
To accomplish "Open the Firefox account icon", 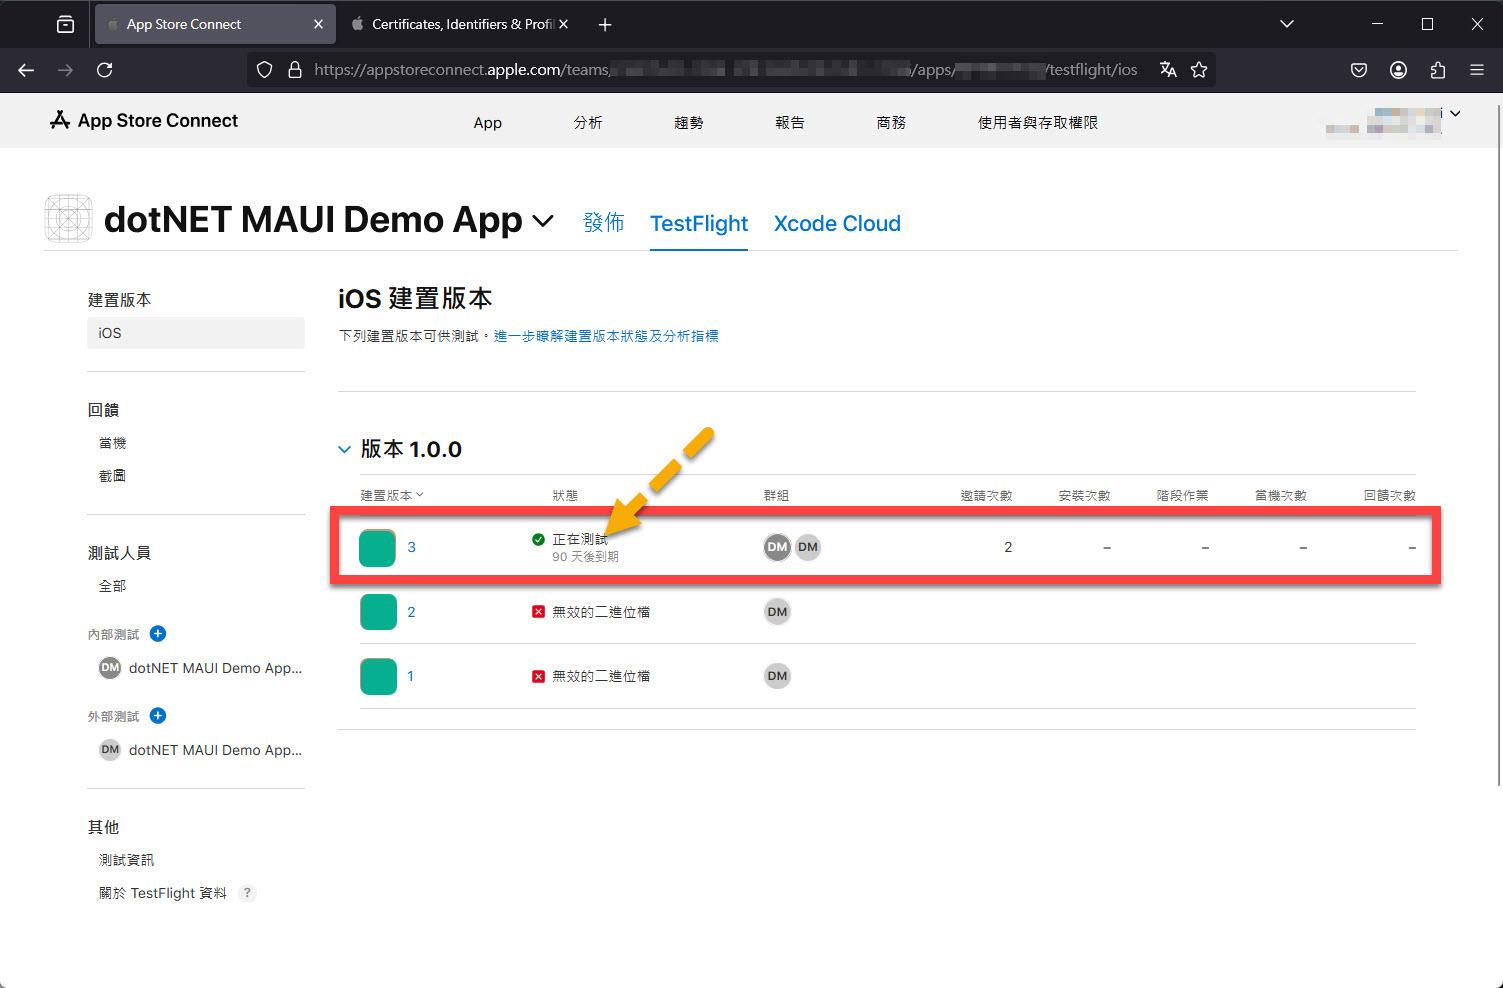I will tap(1398, 70).
